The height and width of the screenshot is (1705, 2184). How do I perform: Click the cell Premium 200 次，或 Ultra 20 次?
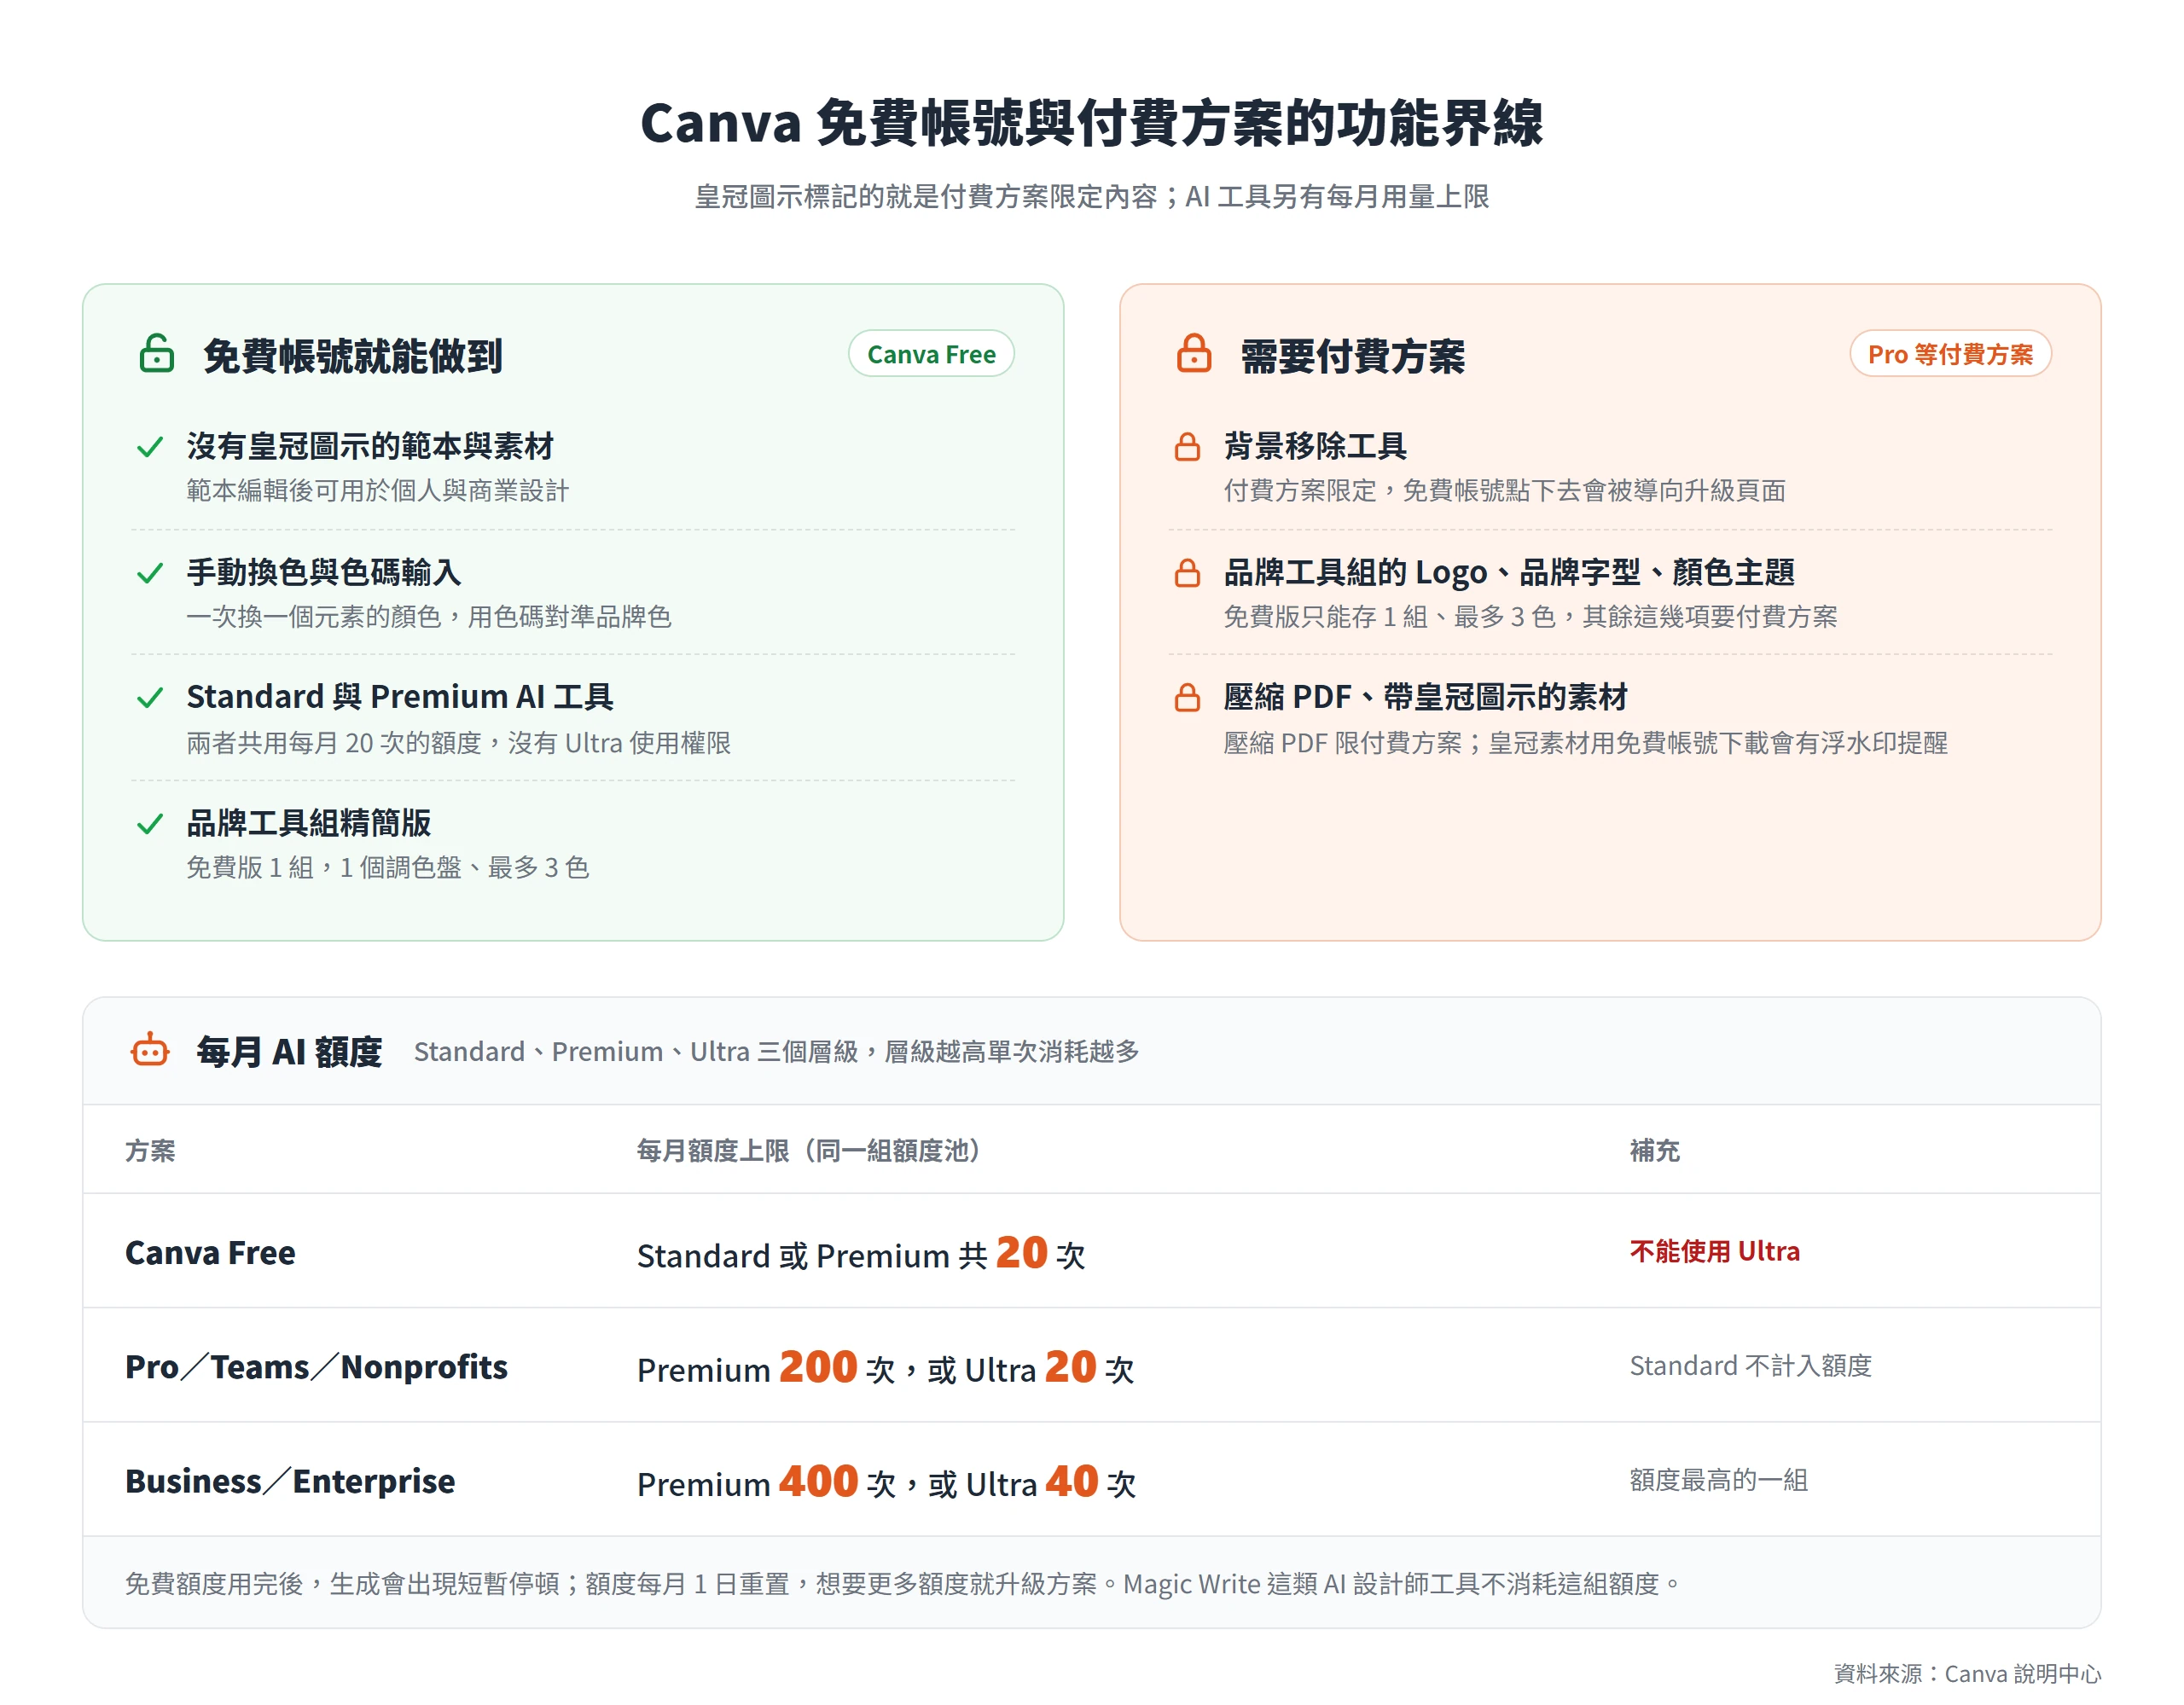click(886, 1367)
